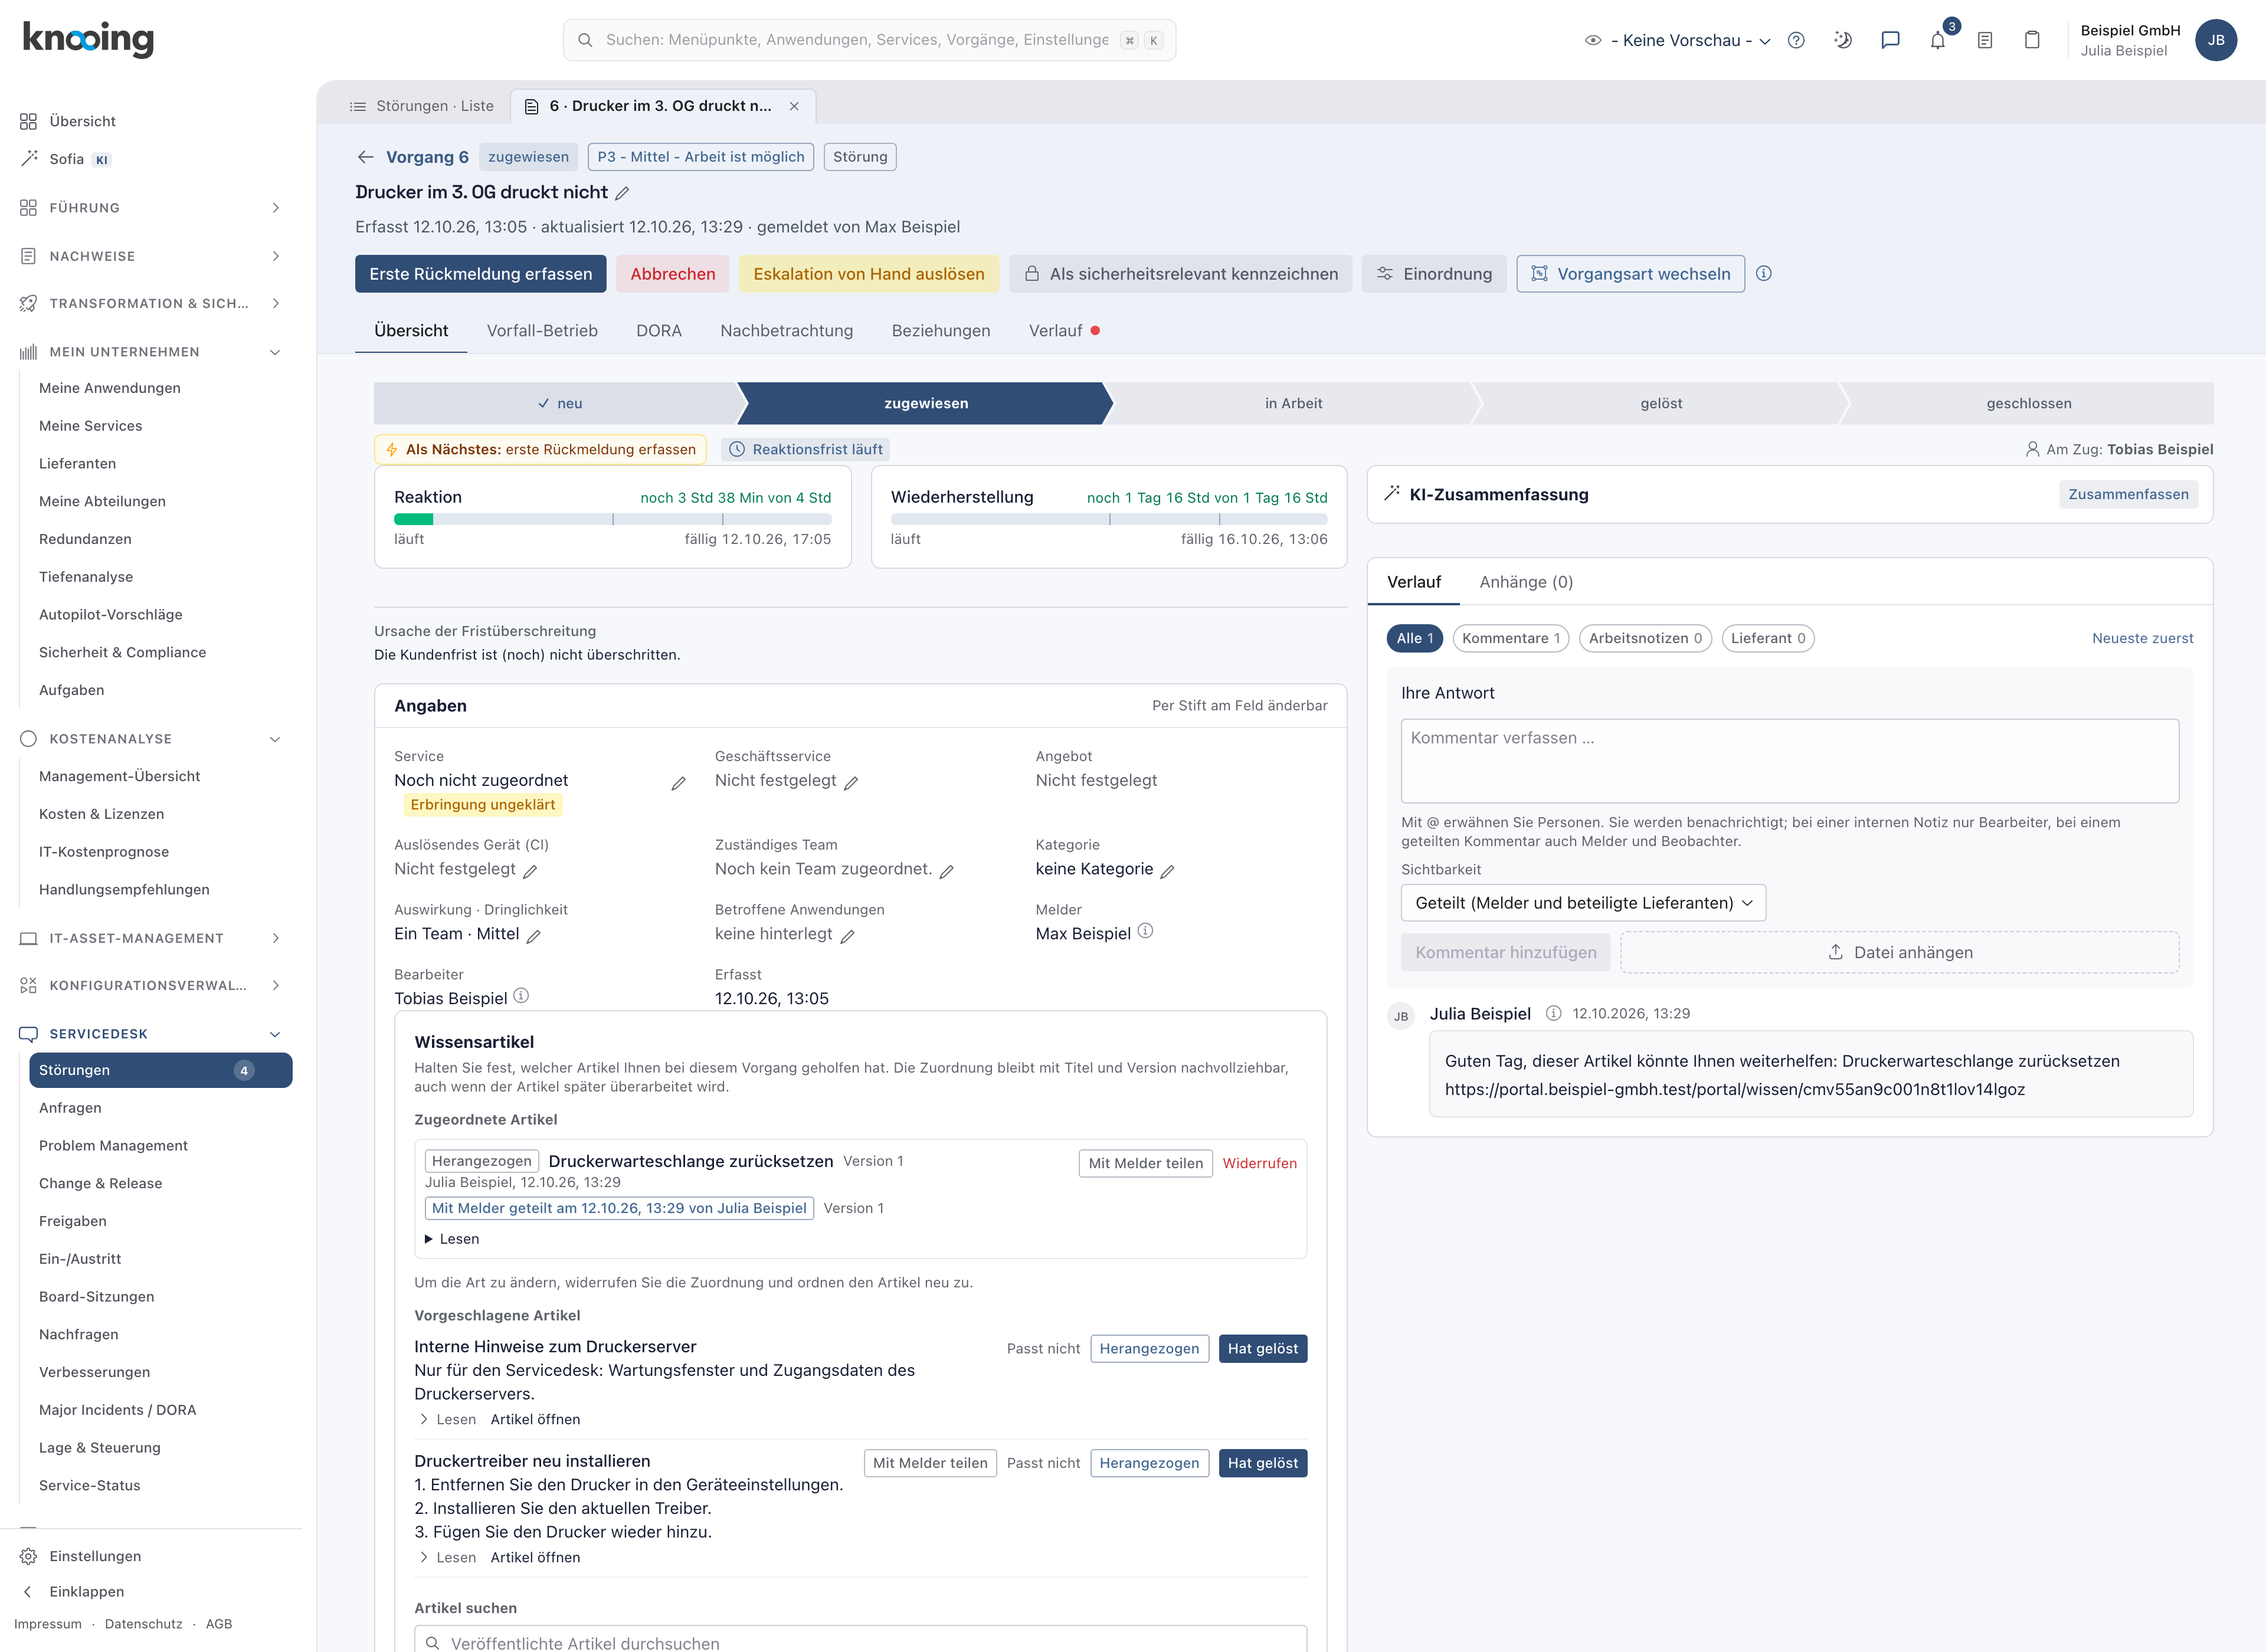Expand Lesen under Druckerwarteschlange zurücksetzen
This screenshot has width=2266, height=1652.
pos(452,1239)
